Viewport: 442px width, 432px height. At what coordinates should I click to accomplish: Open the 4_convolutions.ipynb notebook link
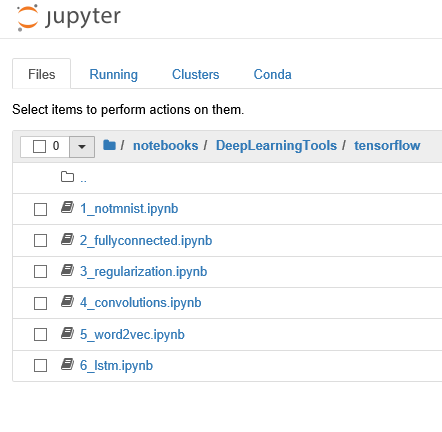pyautogui.click(x=141, y=303)
